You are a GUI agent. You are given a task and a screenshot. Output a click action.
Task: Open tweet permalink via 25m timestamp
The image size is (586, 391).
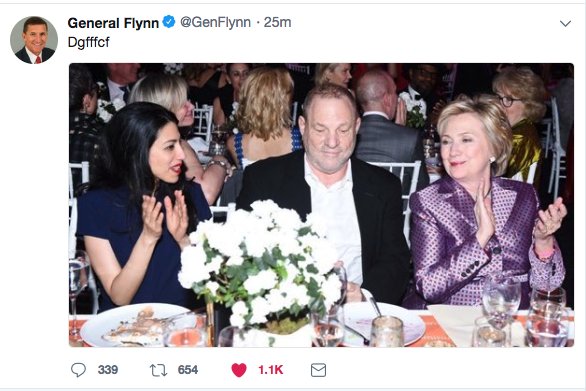[x=277, y=22]
